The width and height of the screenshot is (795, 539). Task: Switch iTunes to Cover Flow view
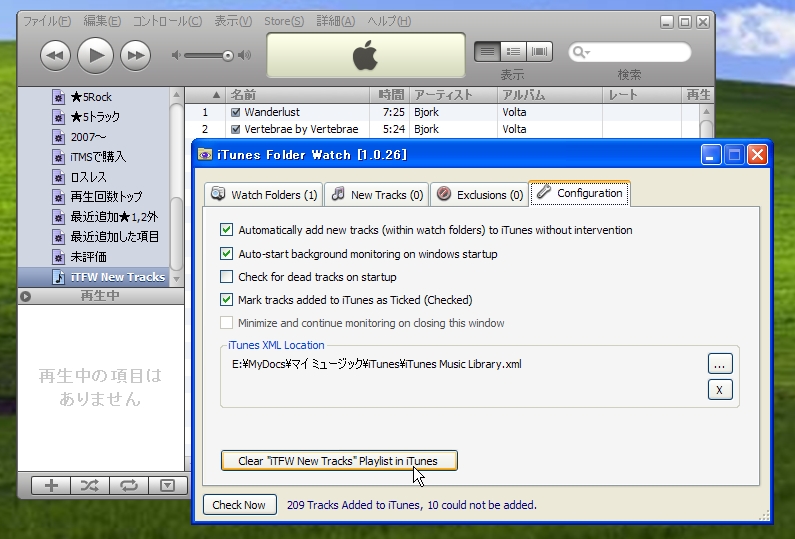point(539,52)
